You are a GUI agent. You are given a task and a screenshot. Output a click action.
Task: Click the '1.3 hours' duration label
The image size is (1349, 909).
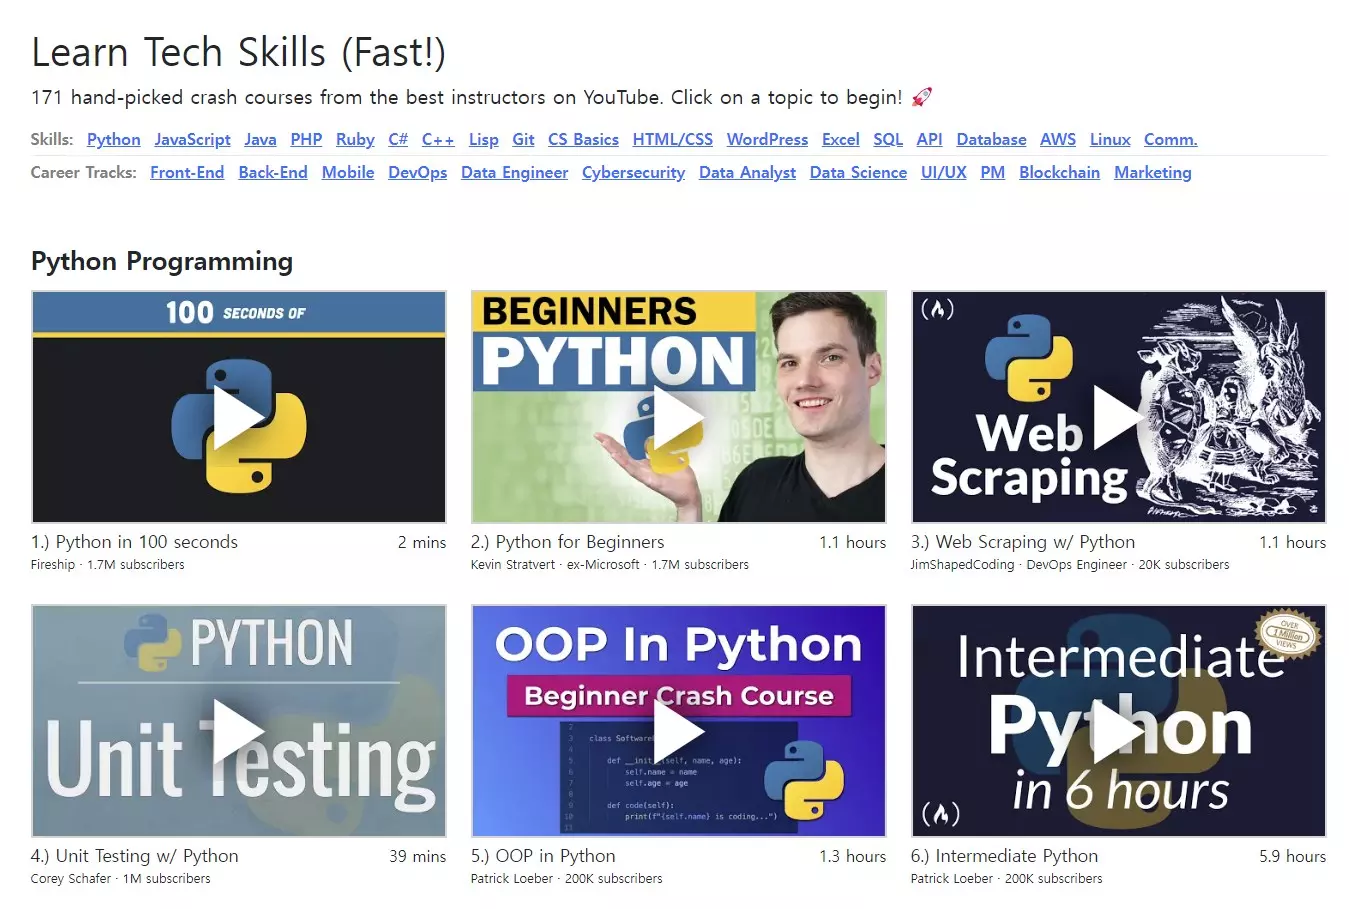[853, 856]
